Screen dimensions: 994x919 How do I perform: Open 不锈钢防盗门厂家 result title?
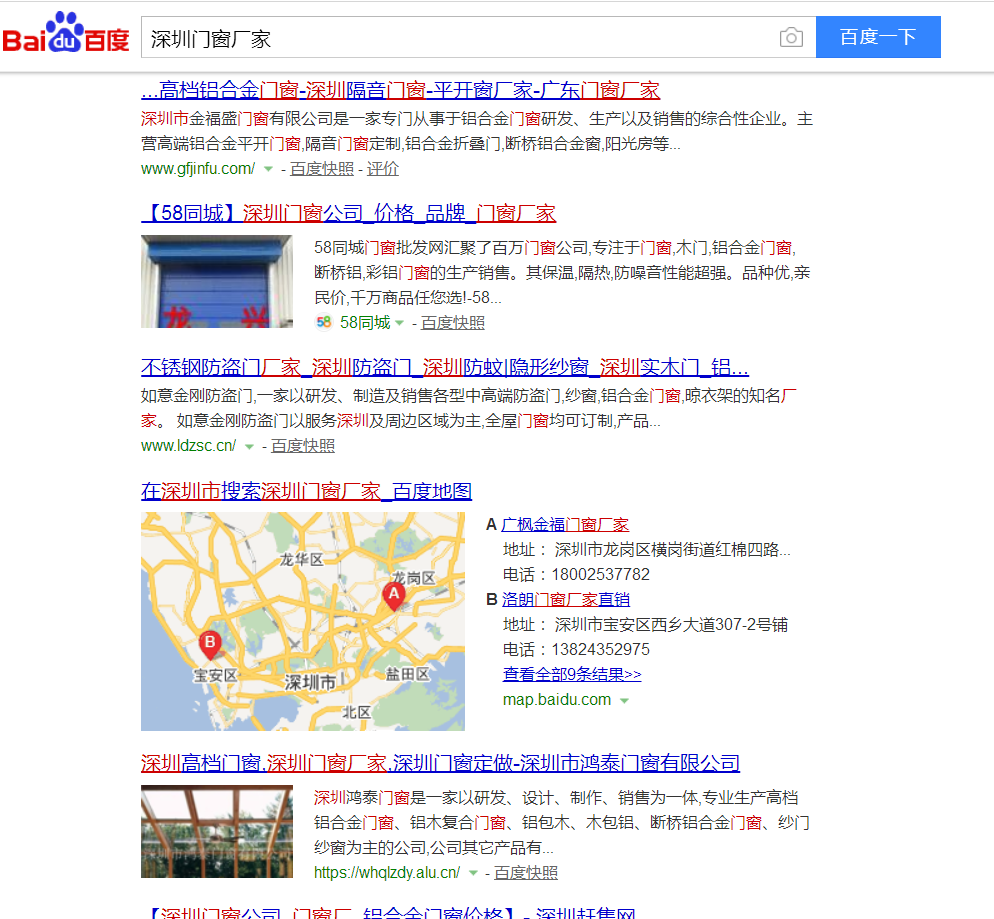pos(444,368)
